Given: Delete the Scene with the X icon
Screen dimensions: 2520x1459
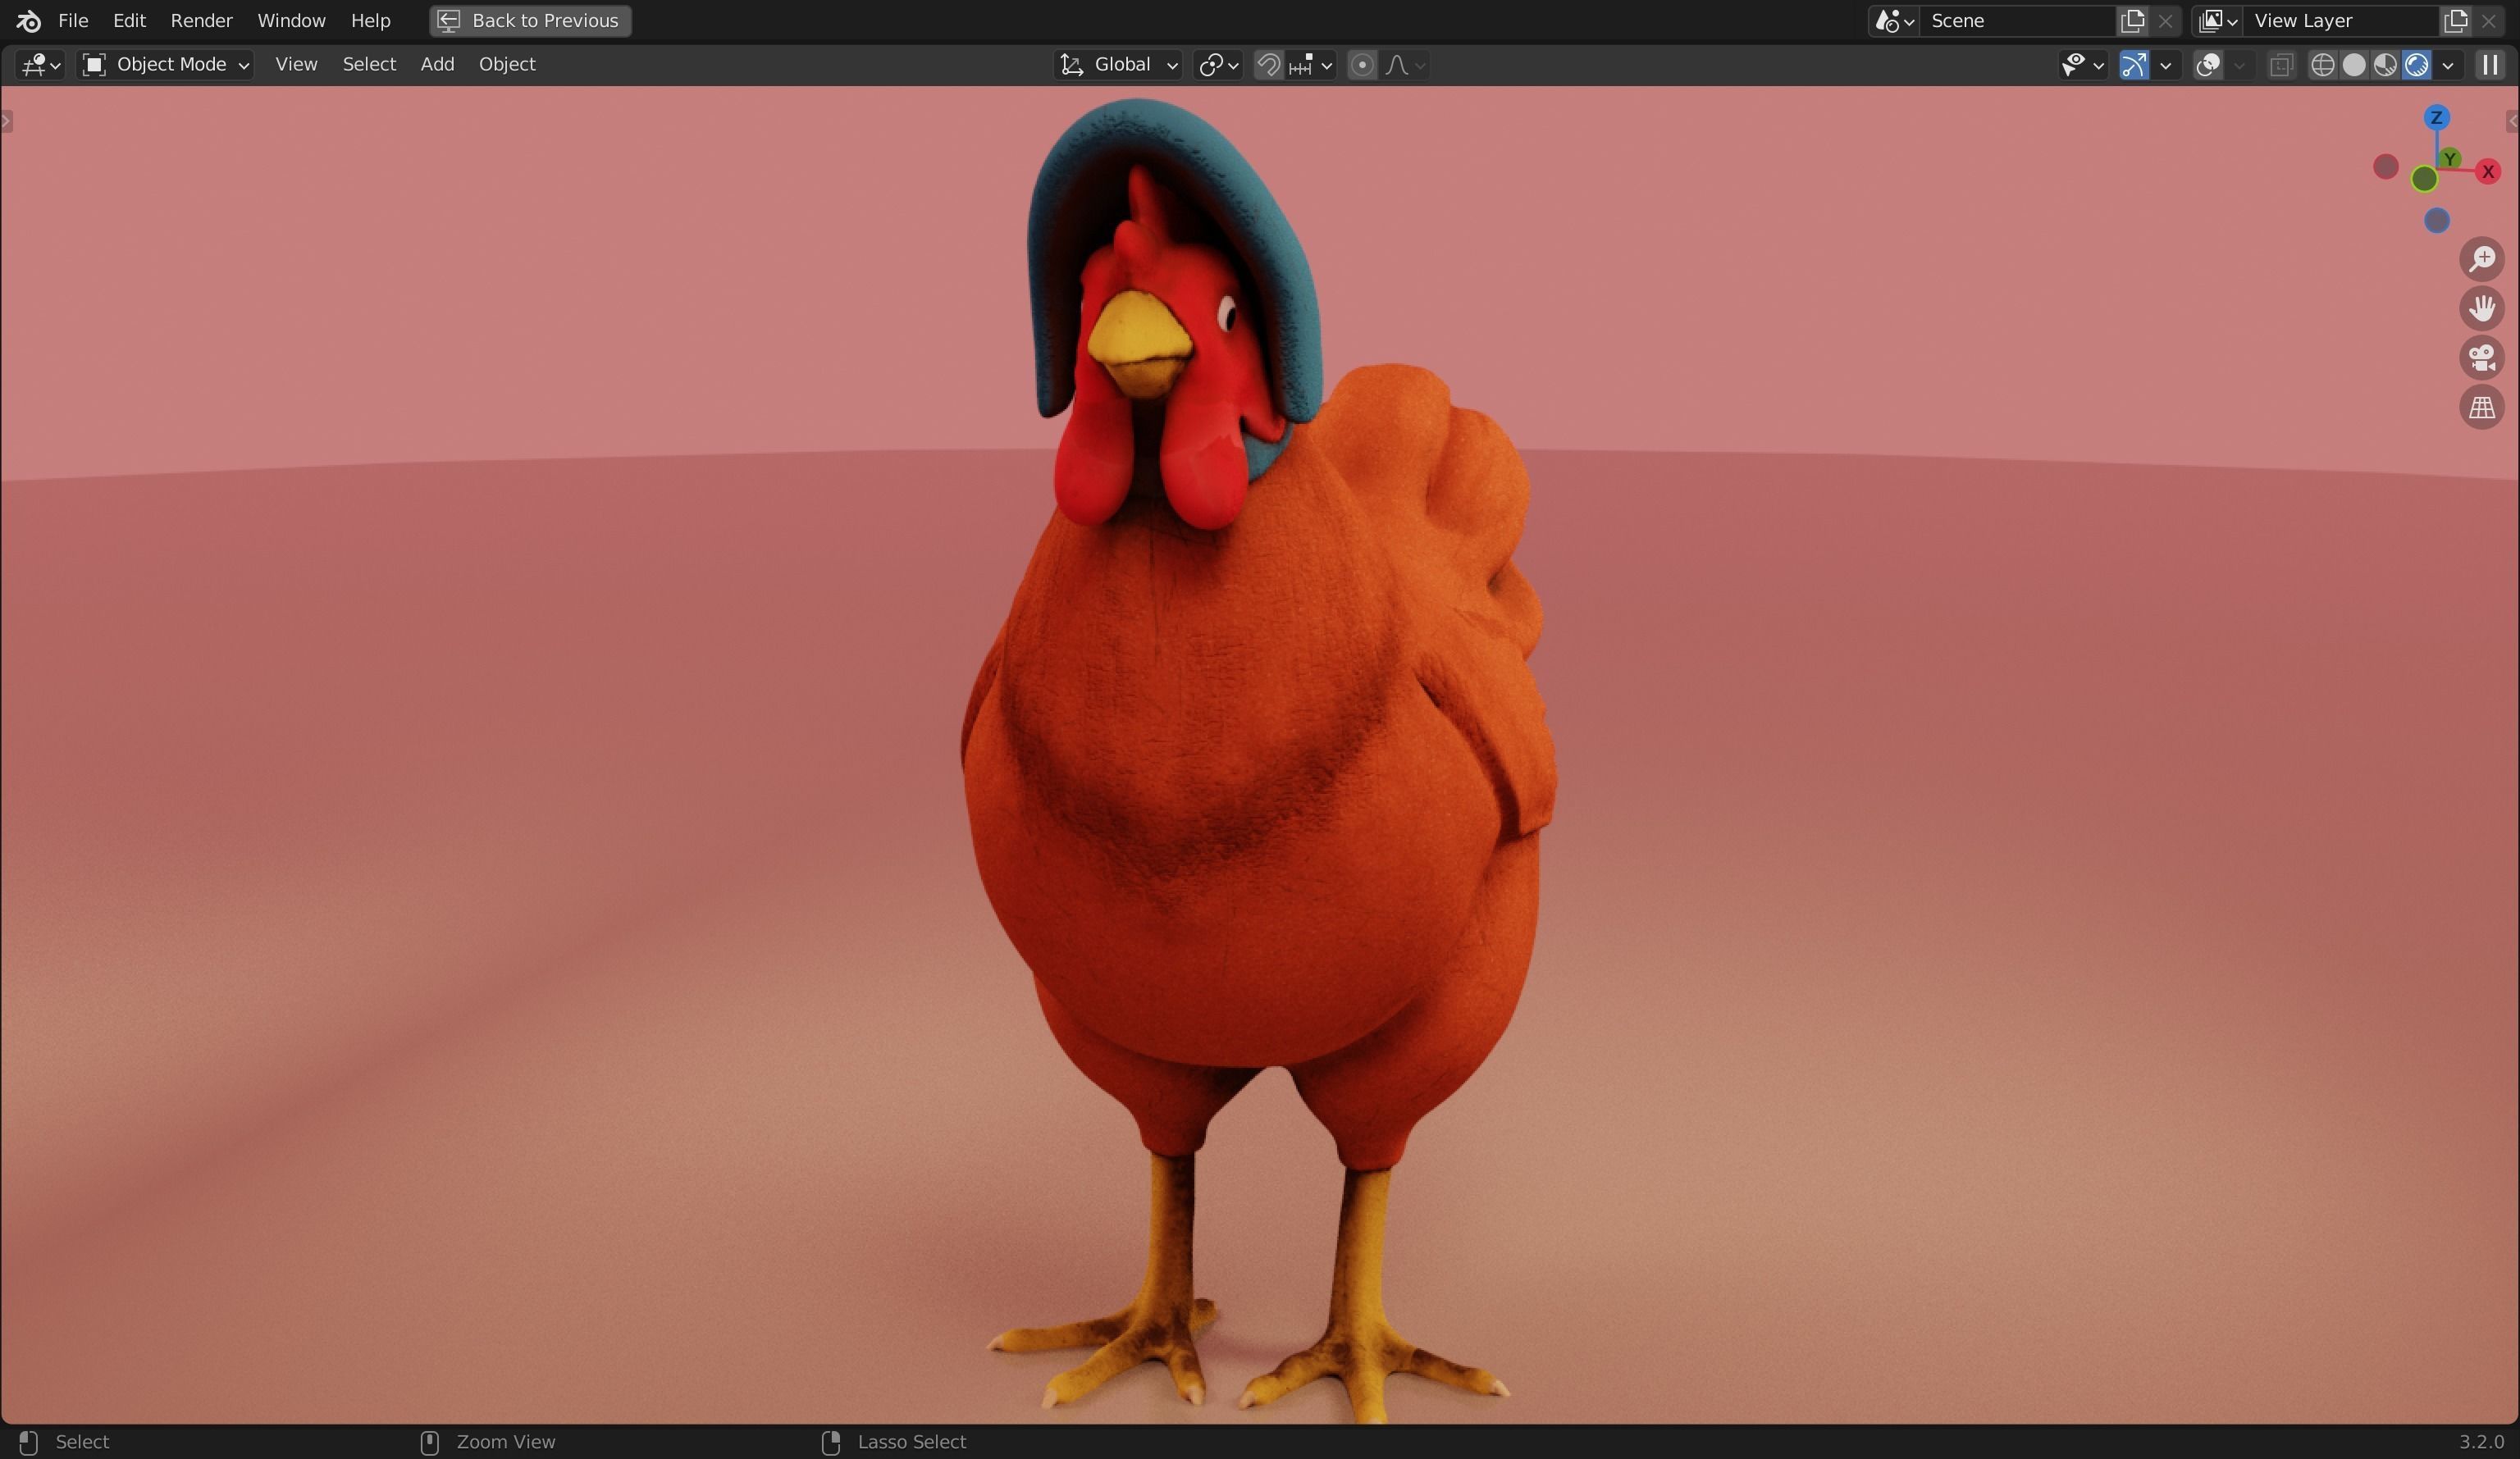Looking at the screenshot, I should coord(2165,20).
